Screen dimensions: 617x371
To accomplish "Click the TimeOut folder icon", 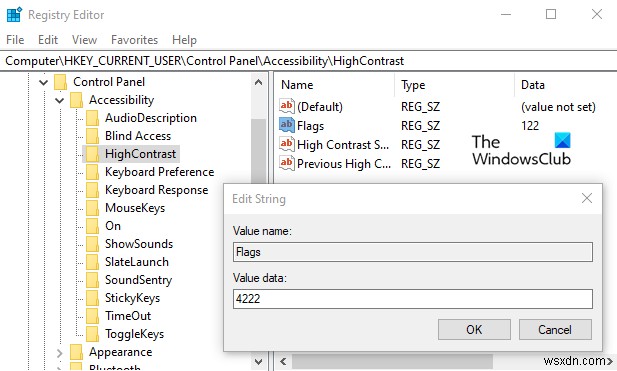I will (x=92, y=316).
